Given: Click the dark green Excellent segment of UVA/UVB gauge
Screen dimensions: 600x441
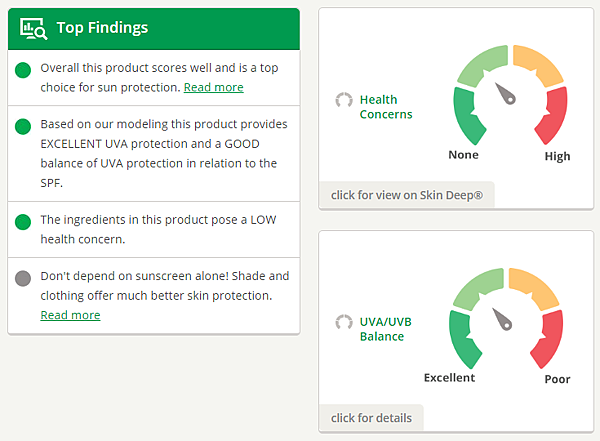Looking at the screenshot, I should click(x=465, y=339).
